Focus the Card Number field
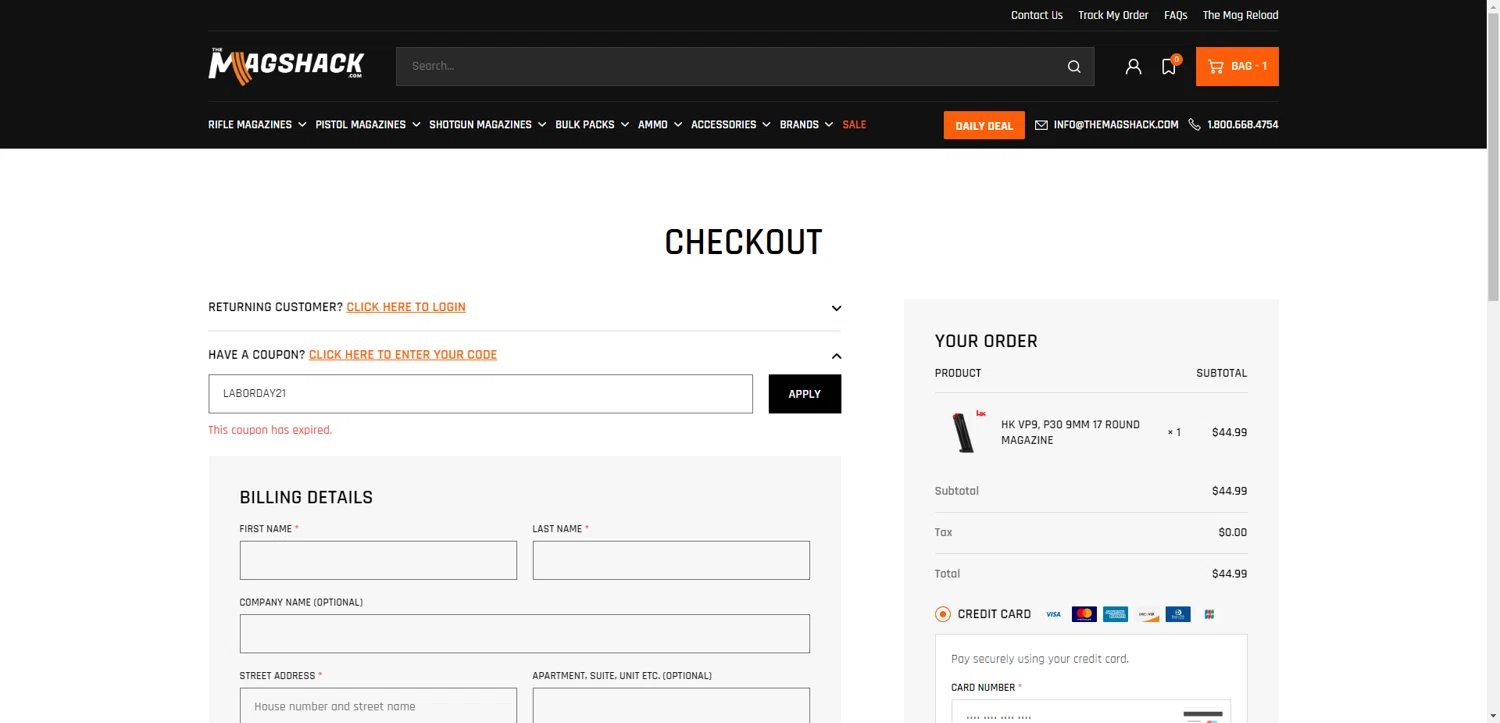Image resolution: width=1500 pixels, height=723 pixels. (1091, 712)
